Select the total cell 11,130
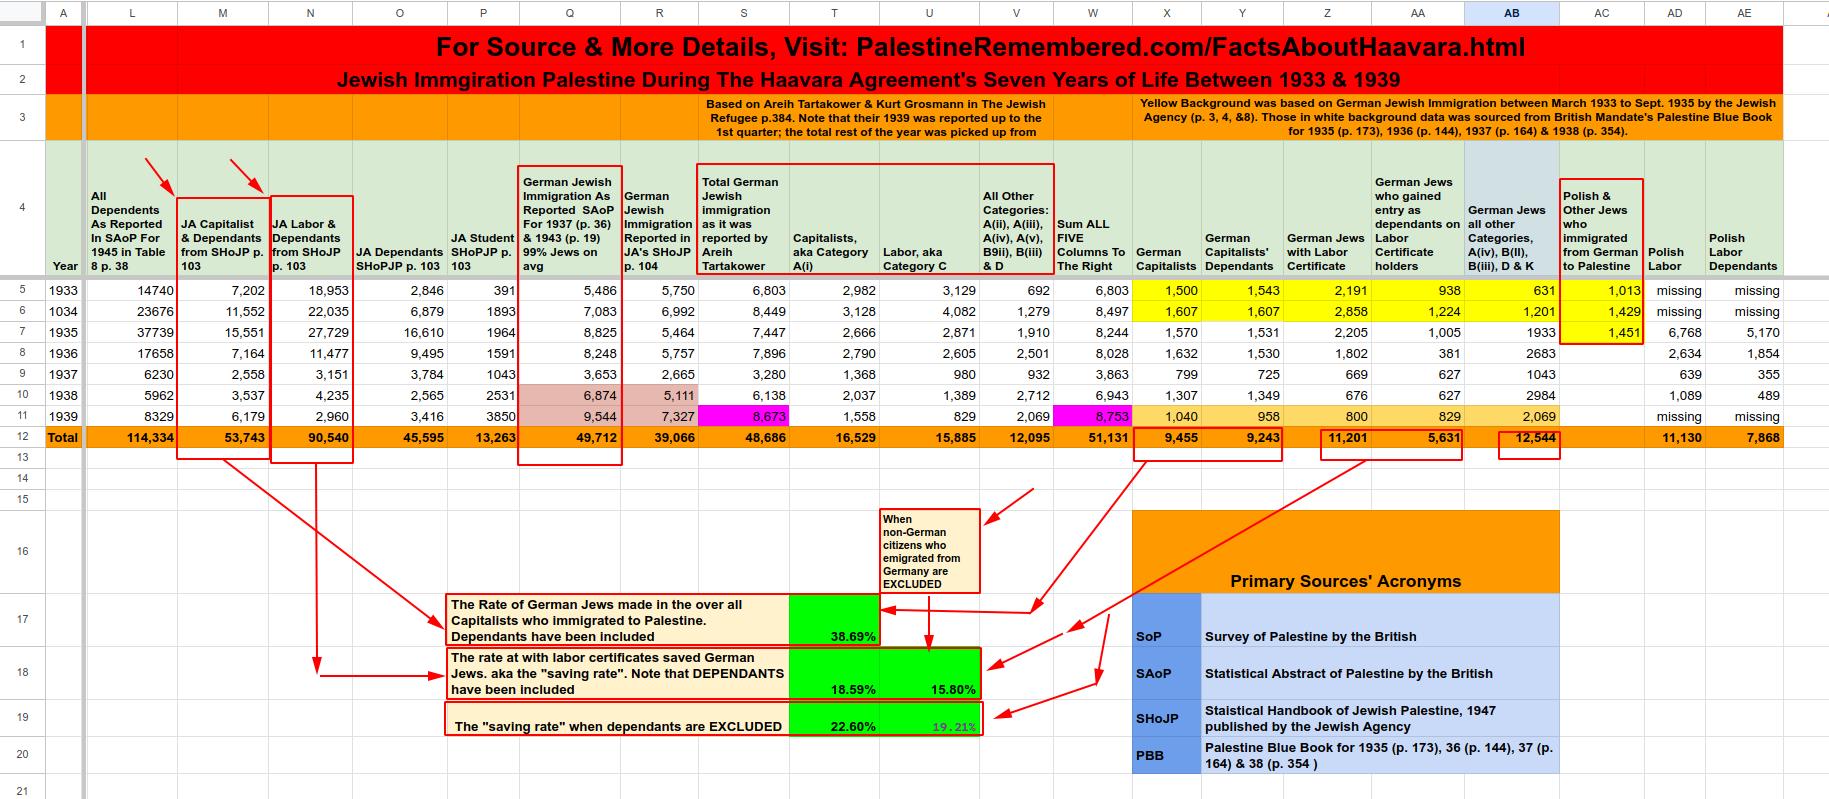 [x=1674, y=437]
